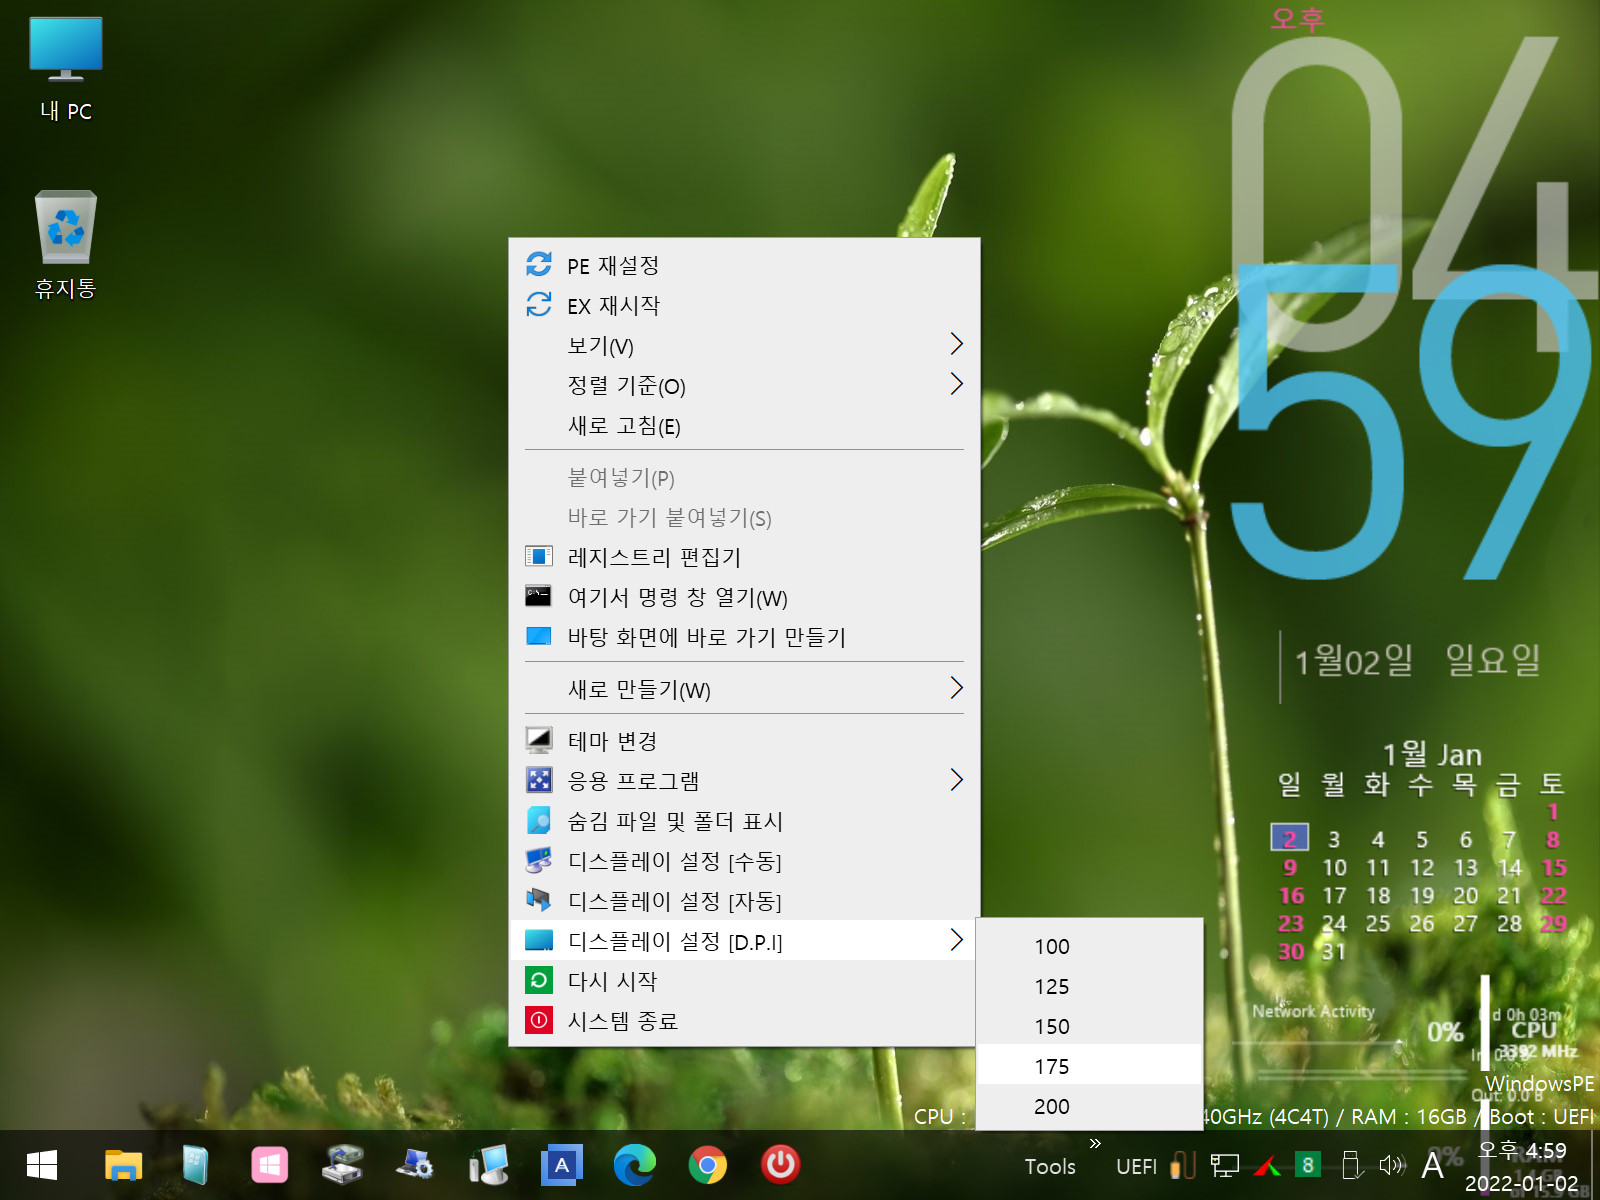Expand the 정렬 기준(O) submenu
This screenshot has height=1200, width=1600.
coord(744,385)
